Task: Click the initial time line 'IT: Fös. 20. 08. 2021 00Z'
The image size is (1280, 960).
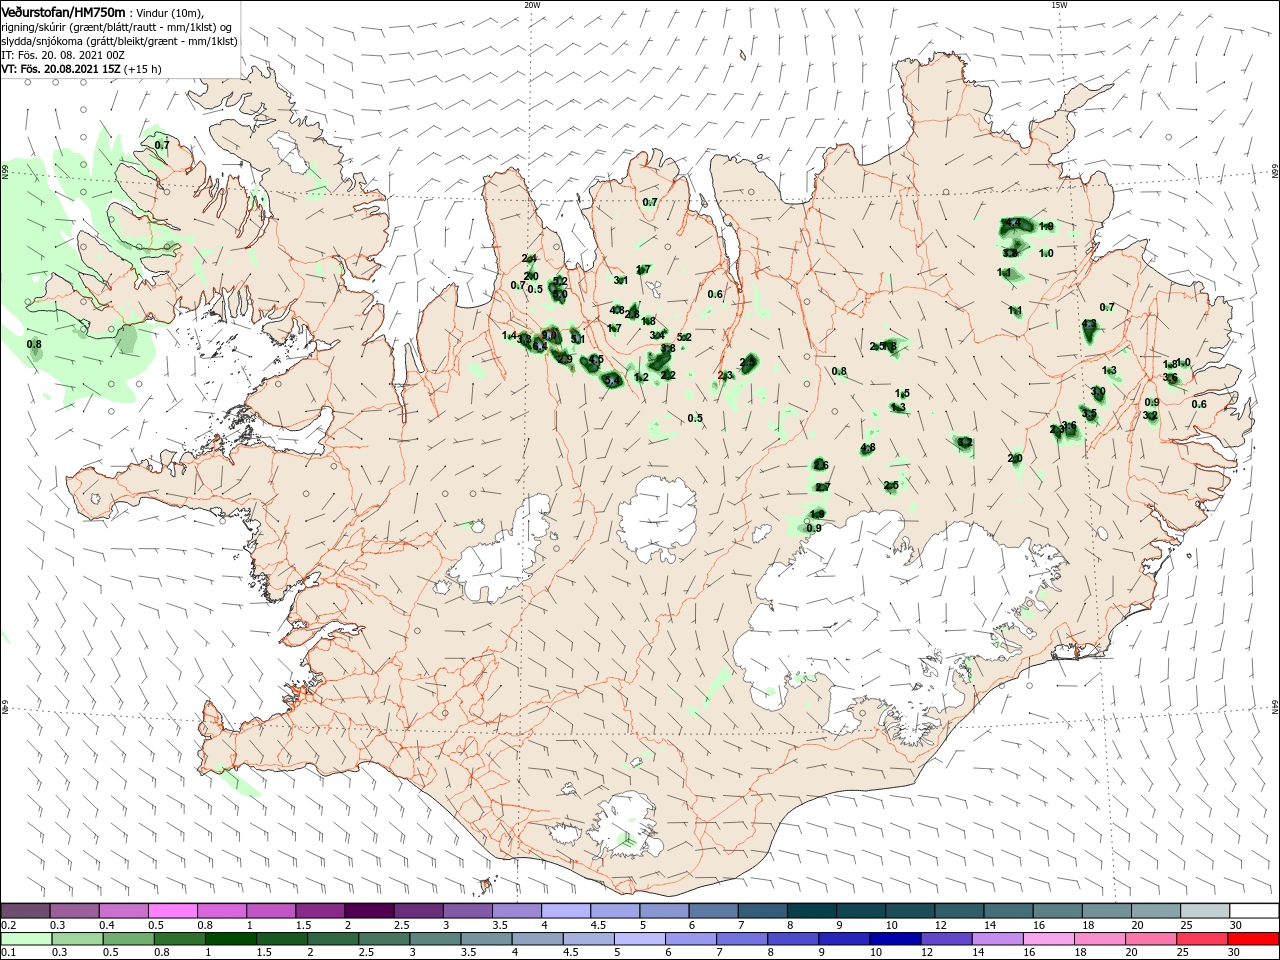Action: pyautogui.click(x=62, y=55)
